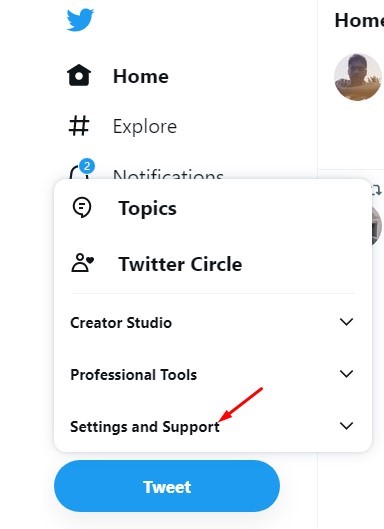Screen dimensions: 384x529
Task: Go to Home in the sidebar
Action: 141,76
